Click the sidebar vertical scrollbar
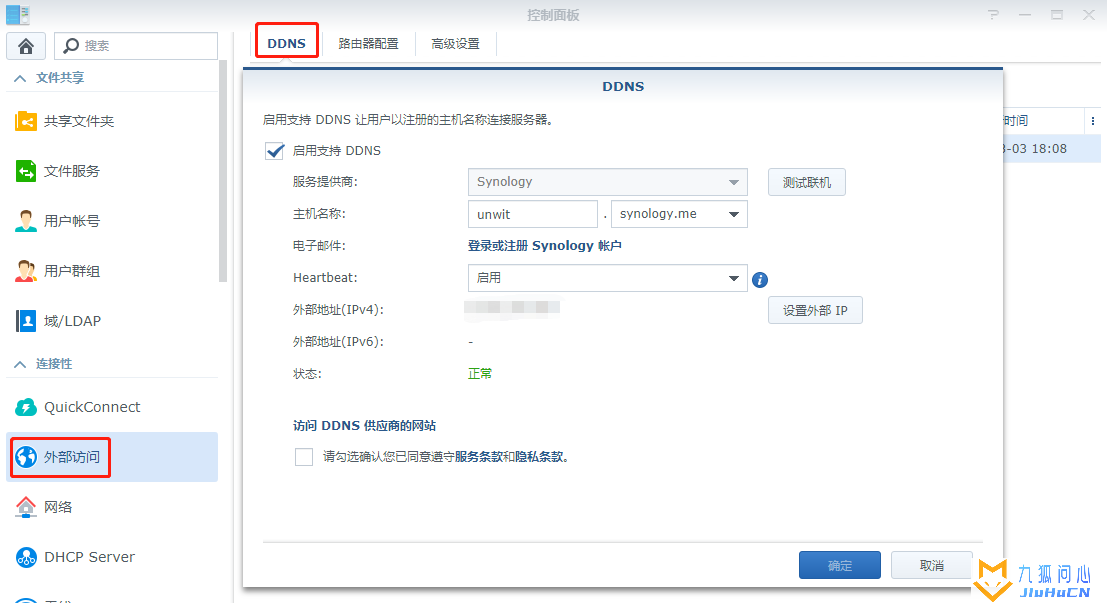 [223, 171]
